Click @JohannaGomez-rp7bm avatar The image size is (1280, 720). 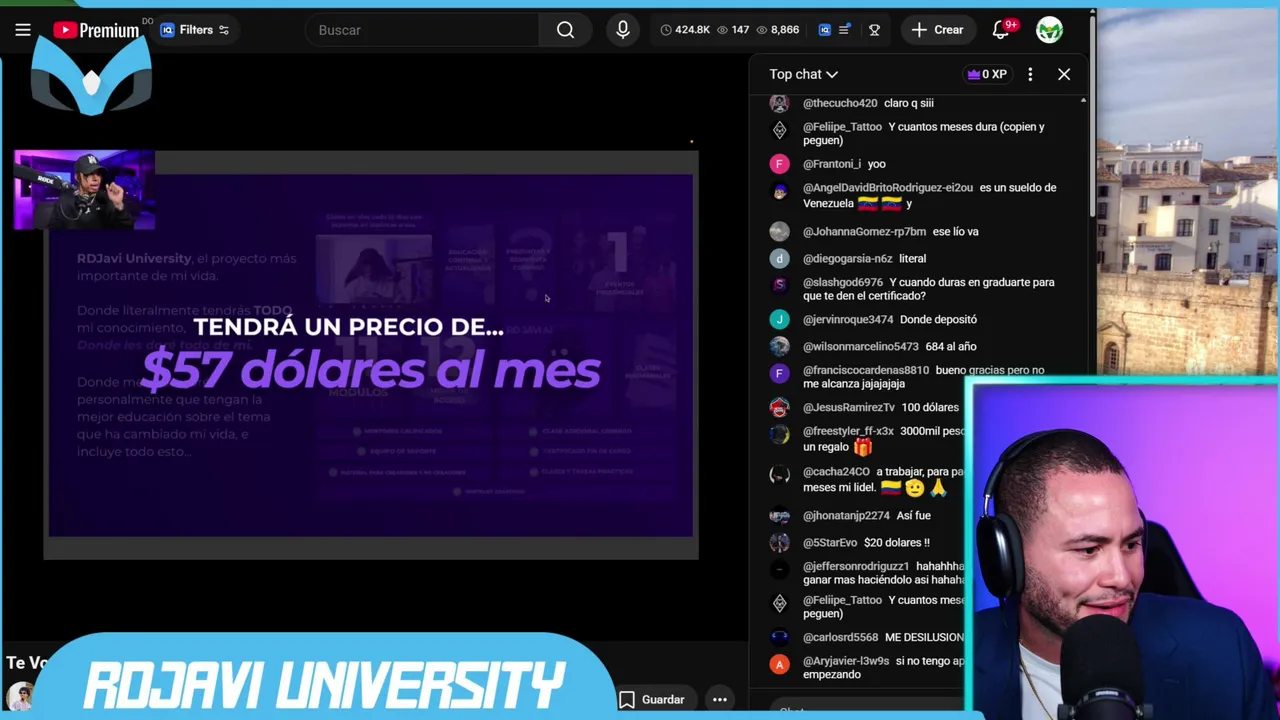coord(779,231)
